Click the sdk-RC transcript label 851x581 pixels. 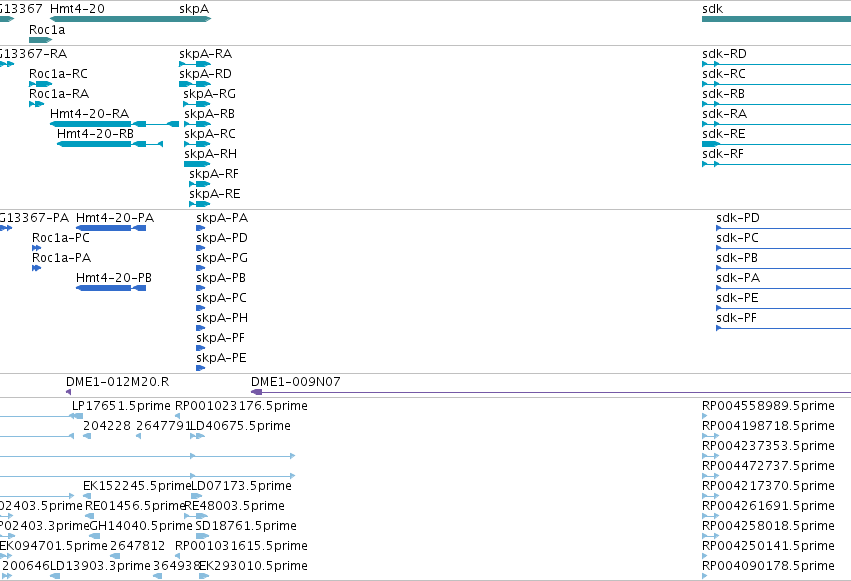pyautogui.click(x=723, y=74)
